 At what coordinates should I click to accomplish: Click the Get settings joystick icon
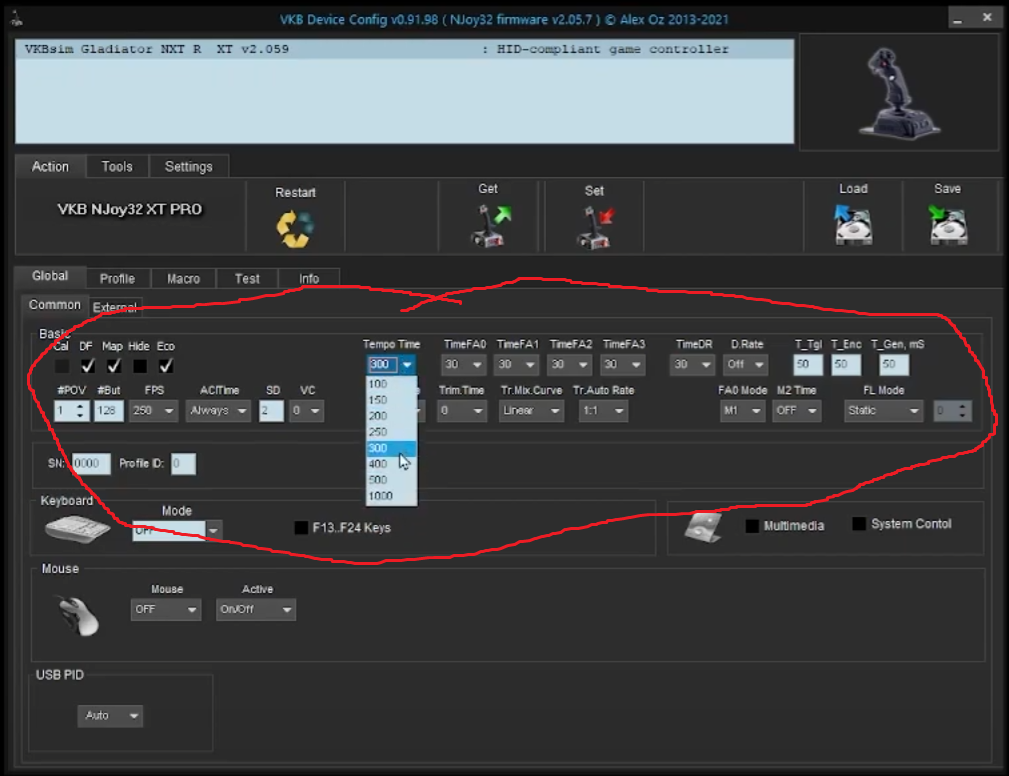click(491, 225)
